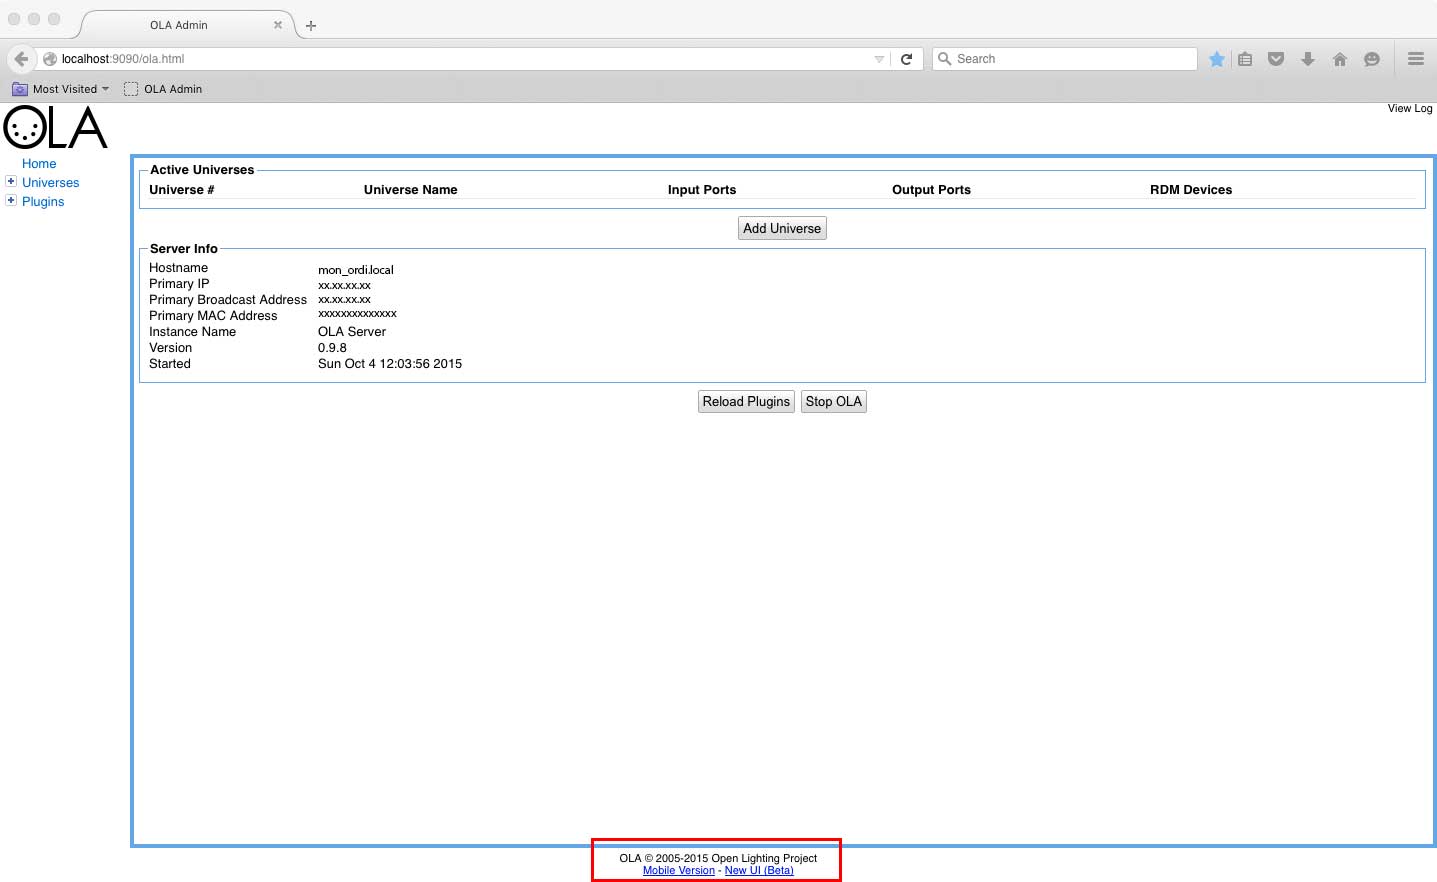Open the Most Visited bookmarks dropdown
Viewport: 1437px width, 882px height.
61,89
